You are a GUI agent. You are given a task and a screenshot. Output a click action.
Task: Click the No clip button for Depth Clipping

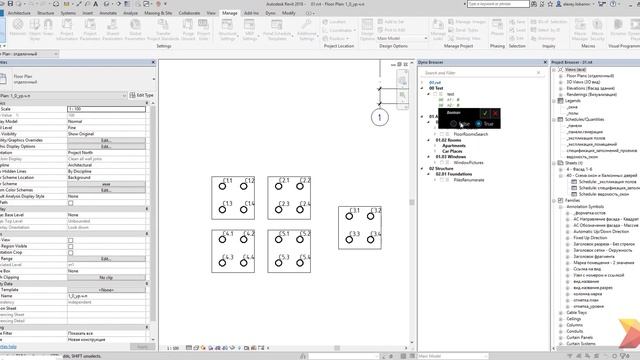(106, 278)
